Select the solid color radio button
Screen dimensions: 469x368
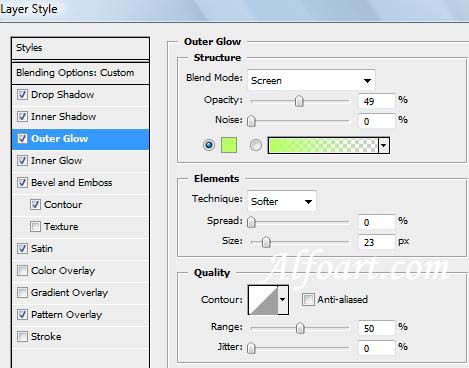[x=209, y=145]
